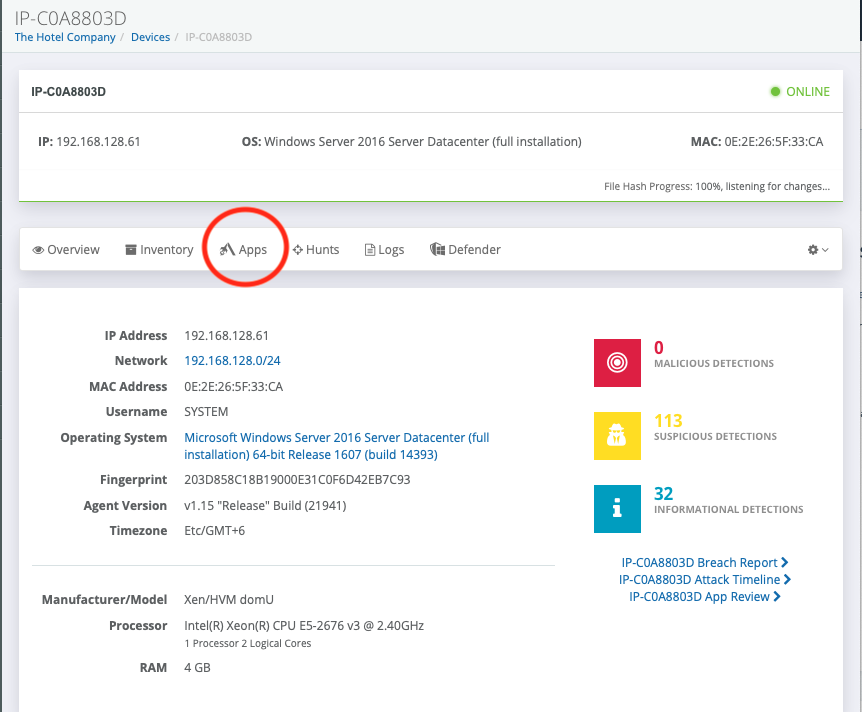Click the Overview eye icon

point(38,250)
